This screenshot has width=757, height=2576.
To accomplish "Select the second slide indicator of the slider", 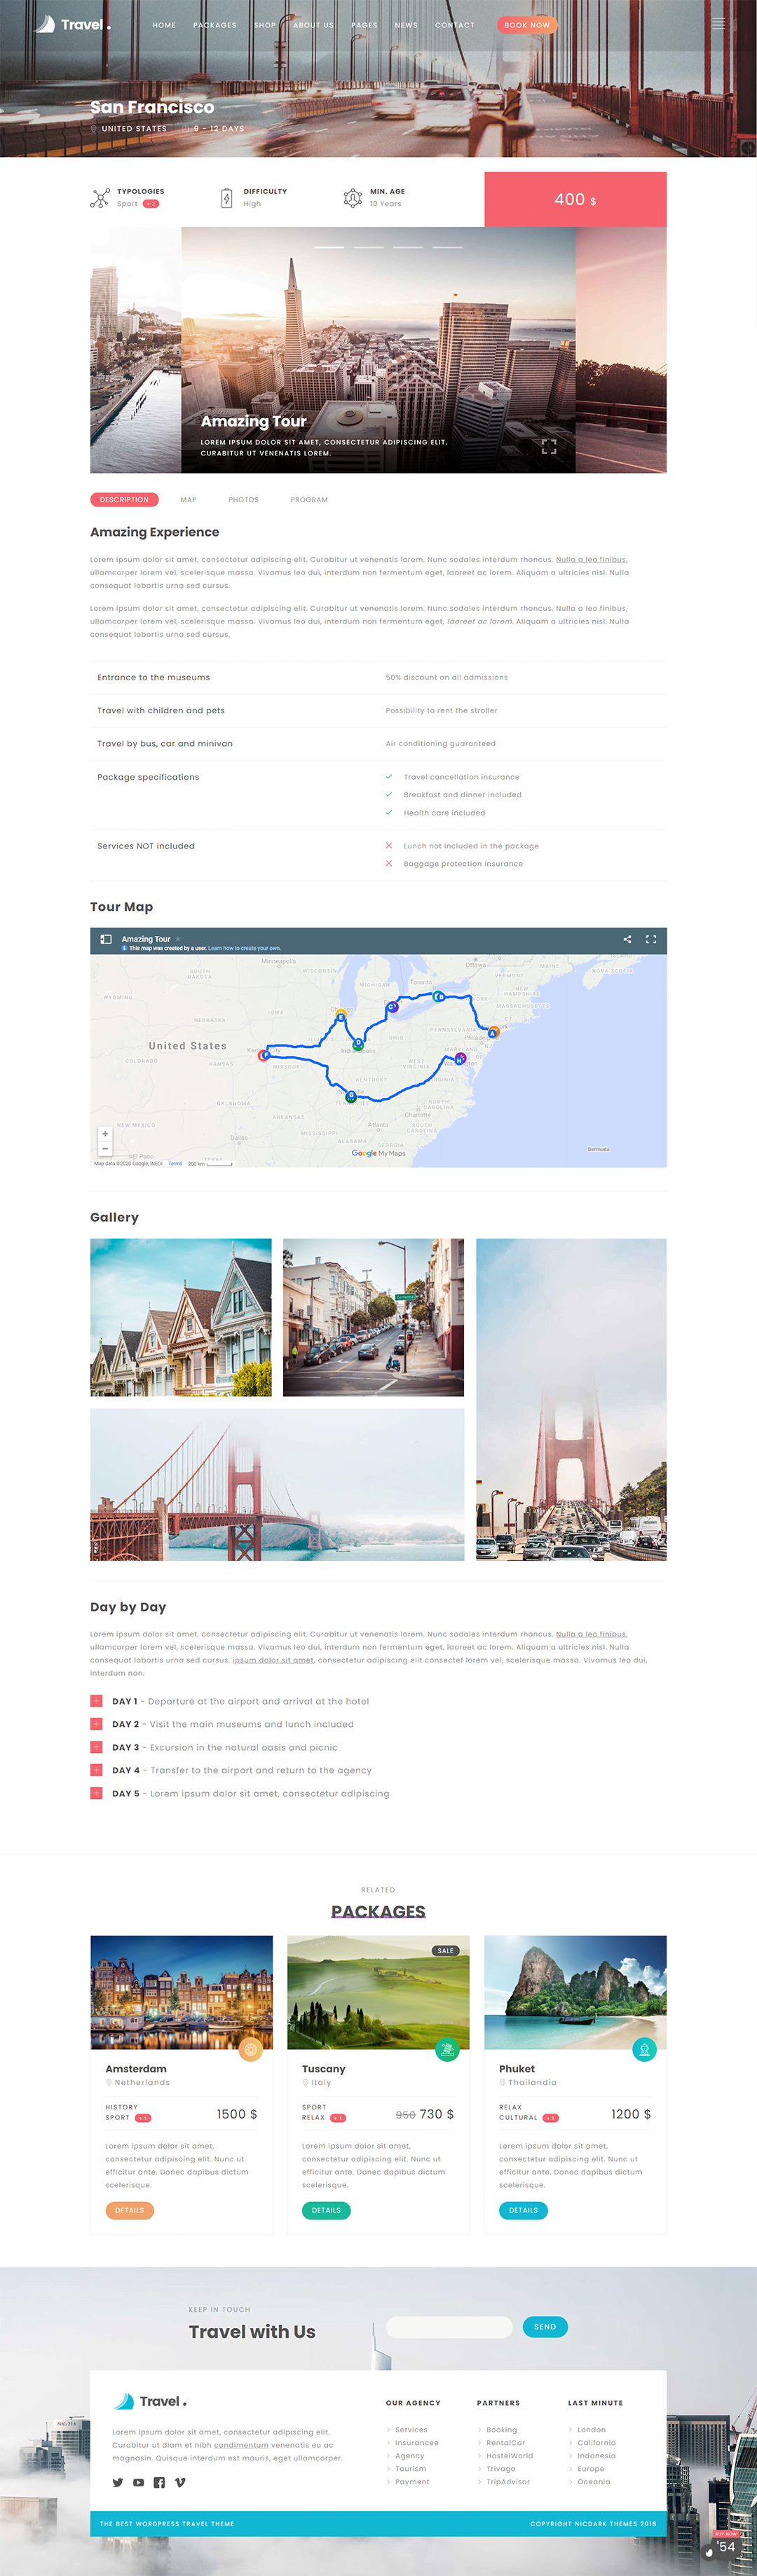I will (x=369, y=246).
